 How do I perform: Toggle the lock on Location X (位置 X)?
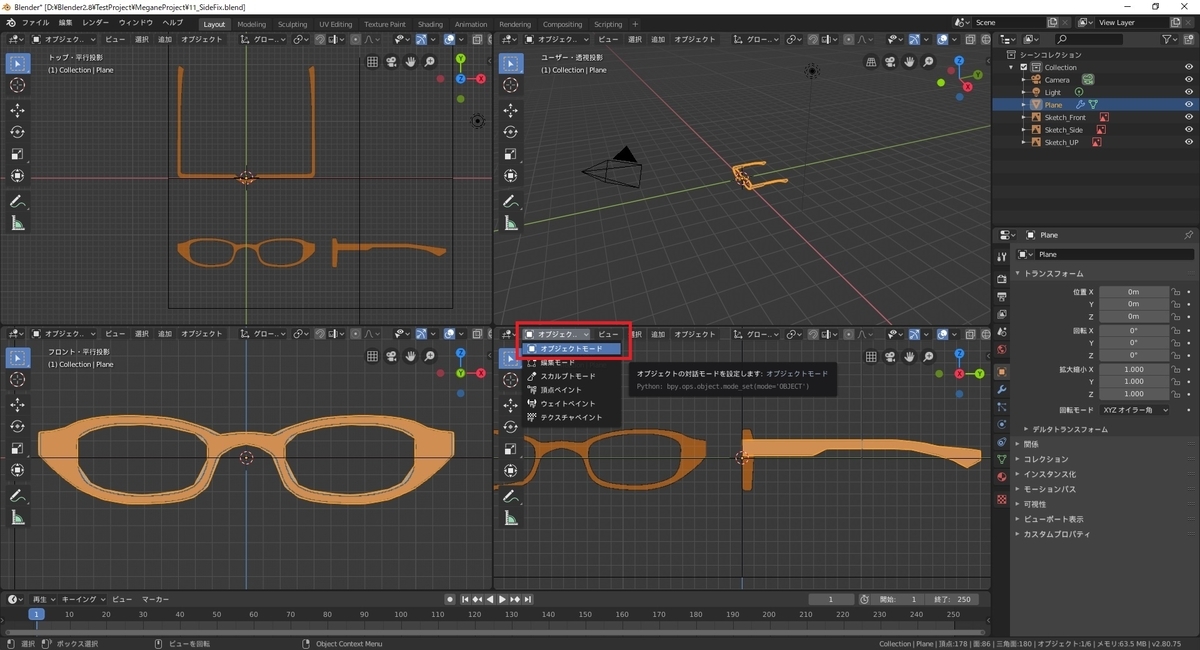click(x=1176, y=292)
